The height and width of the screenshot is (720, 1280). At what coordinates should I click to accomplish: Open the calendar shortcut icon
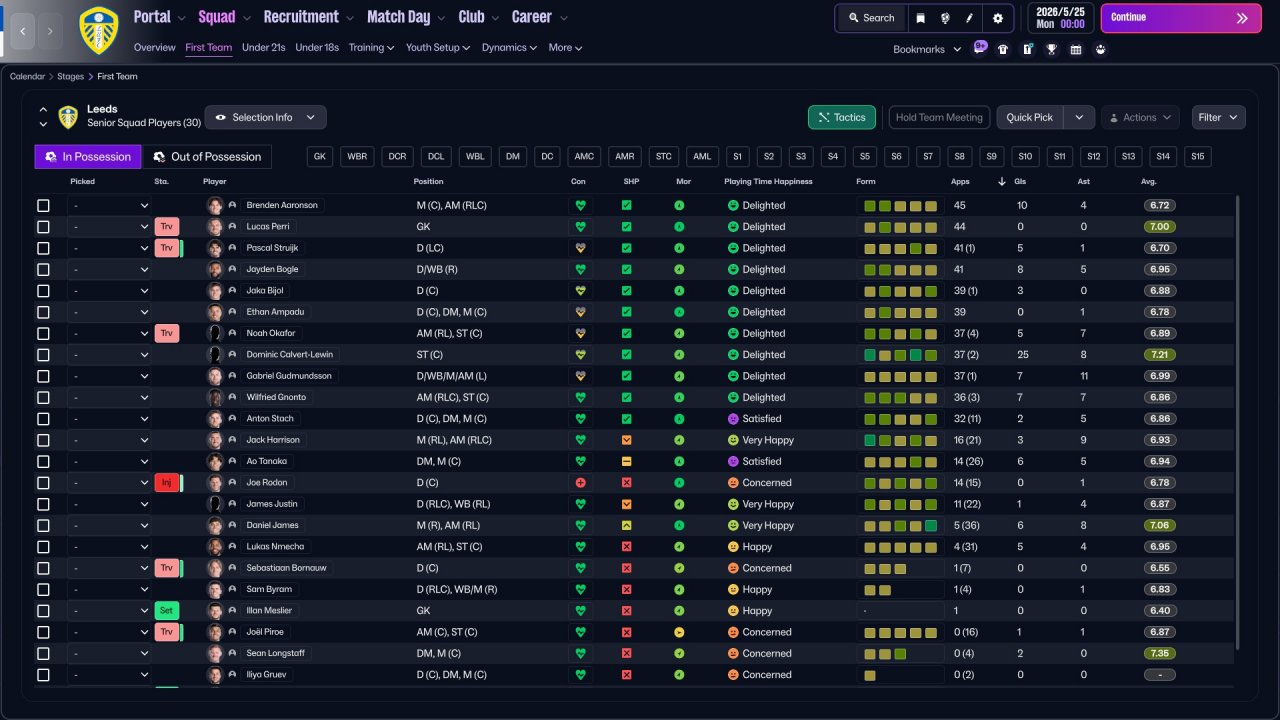click(1076, 49)
